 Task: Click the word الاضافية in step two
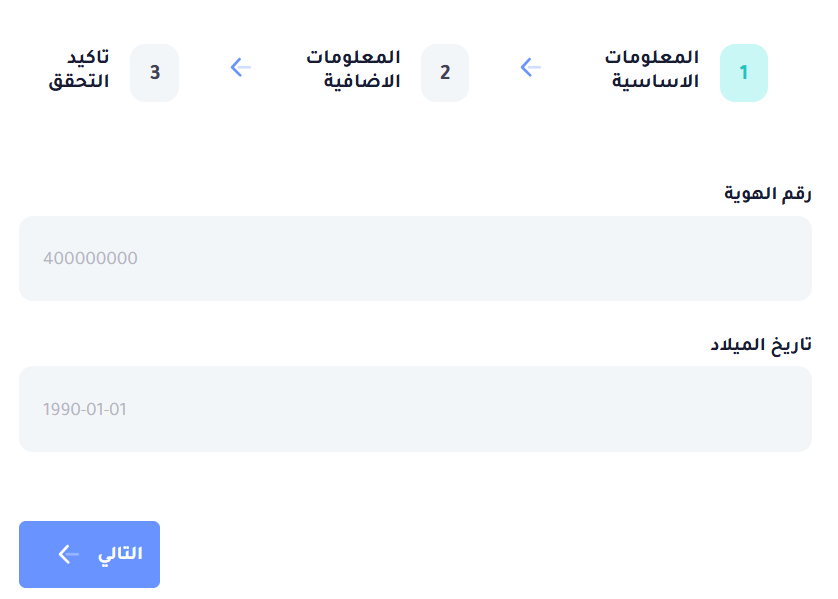[361, 82]
